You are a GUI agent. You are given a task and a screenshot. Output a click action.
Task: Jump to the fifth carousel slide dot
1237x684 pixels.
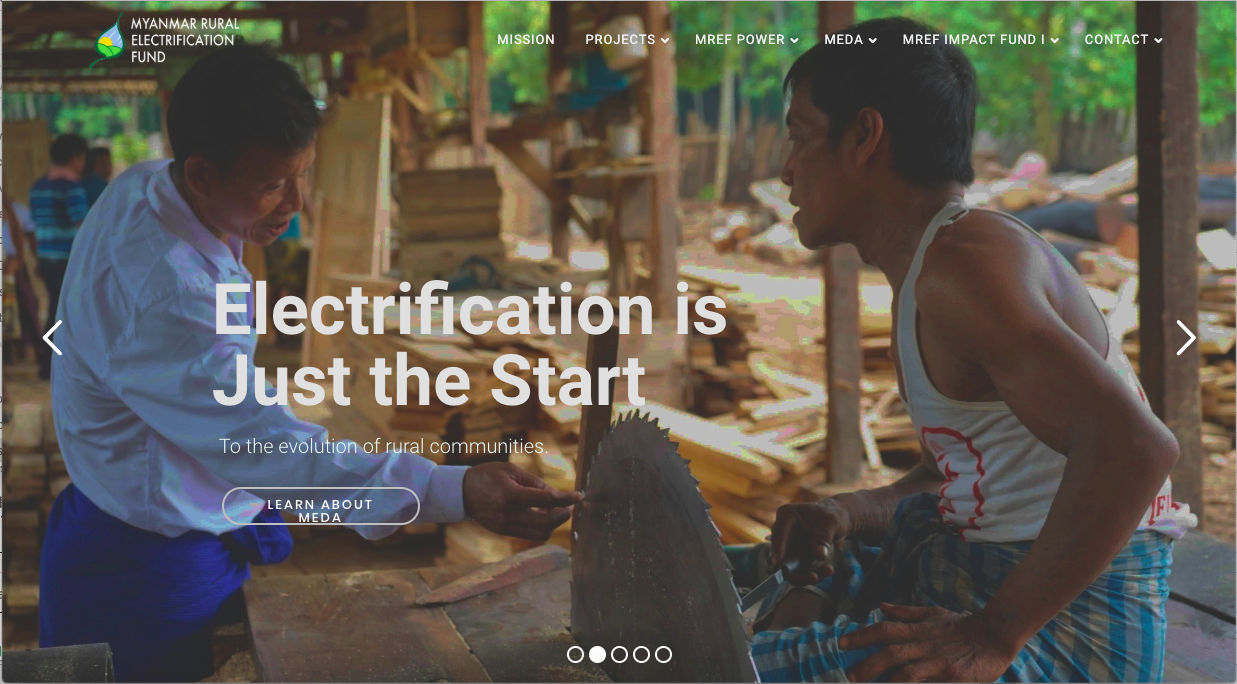[663, 654]
